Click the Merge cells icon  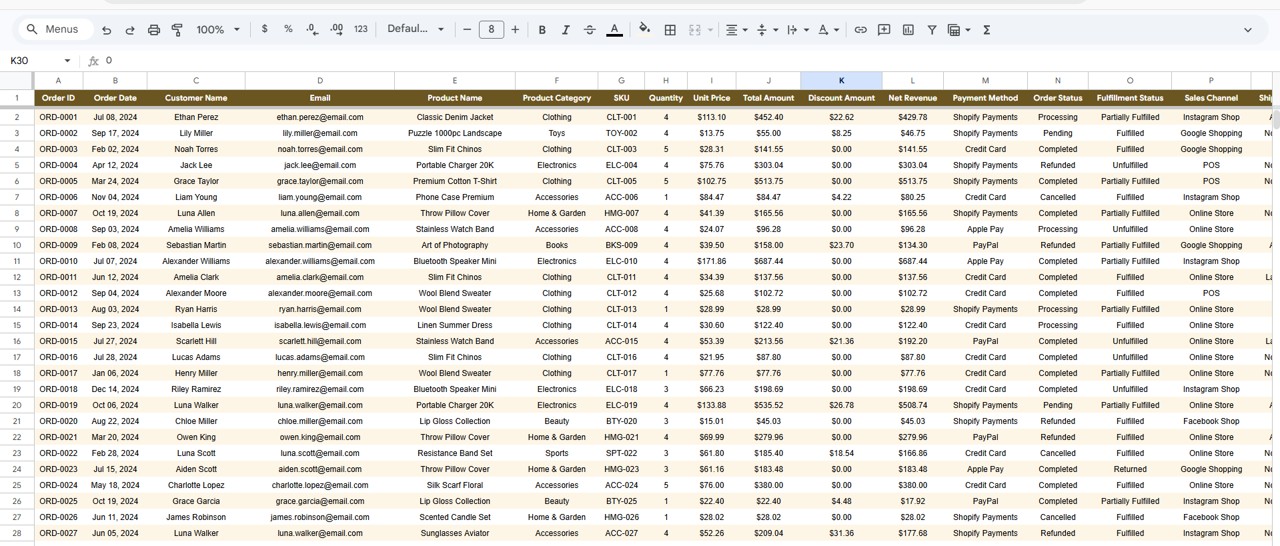695,30
